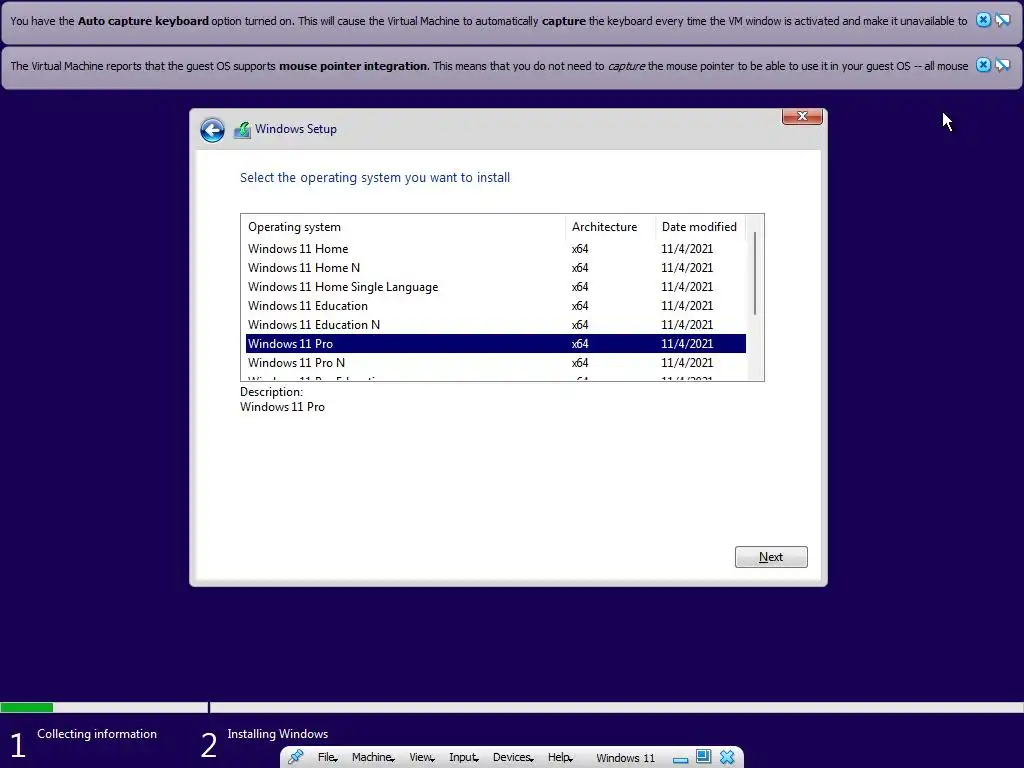Screen dimensions: 1024x768
Task: Close the Windows Setup dialog
Action: 802,116
